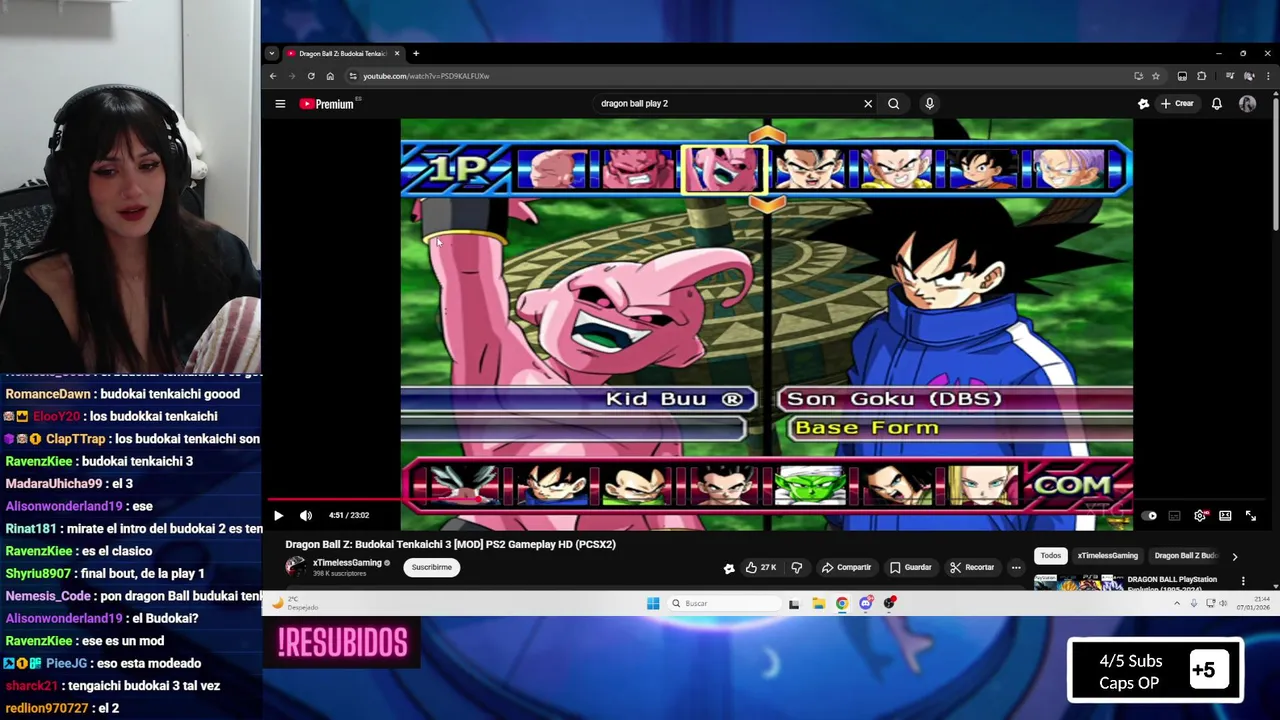
Task: Expand the Chrome tab search dropdown
Action: point(271,54)
